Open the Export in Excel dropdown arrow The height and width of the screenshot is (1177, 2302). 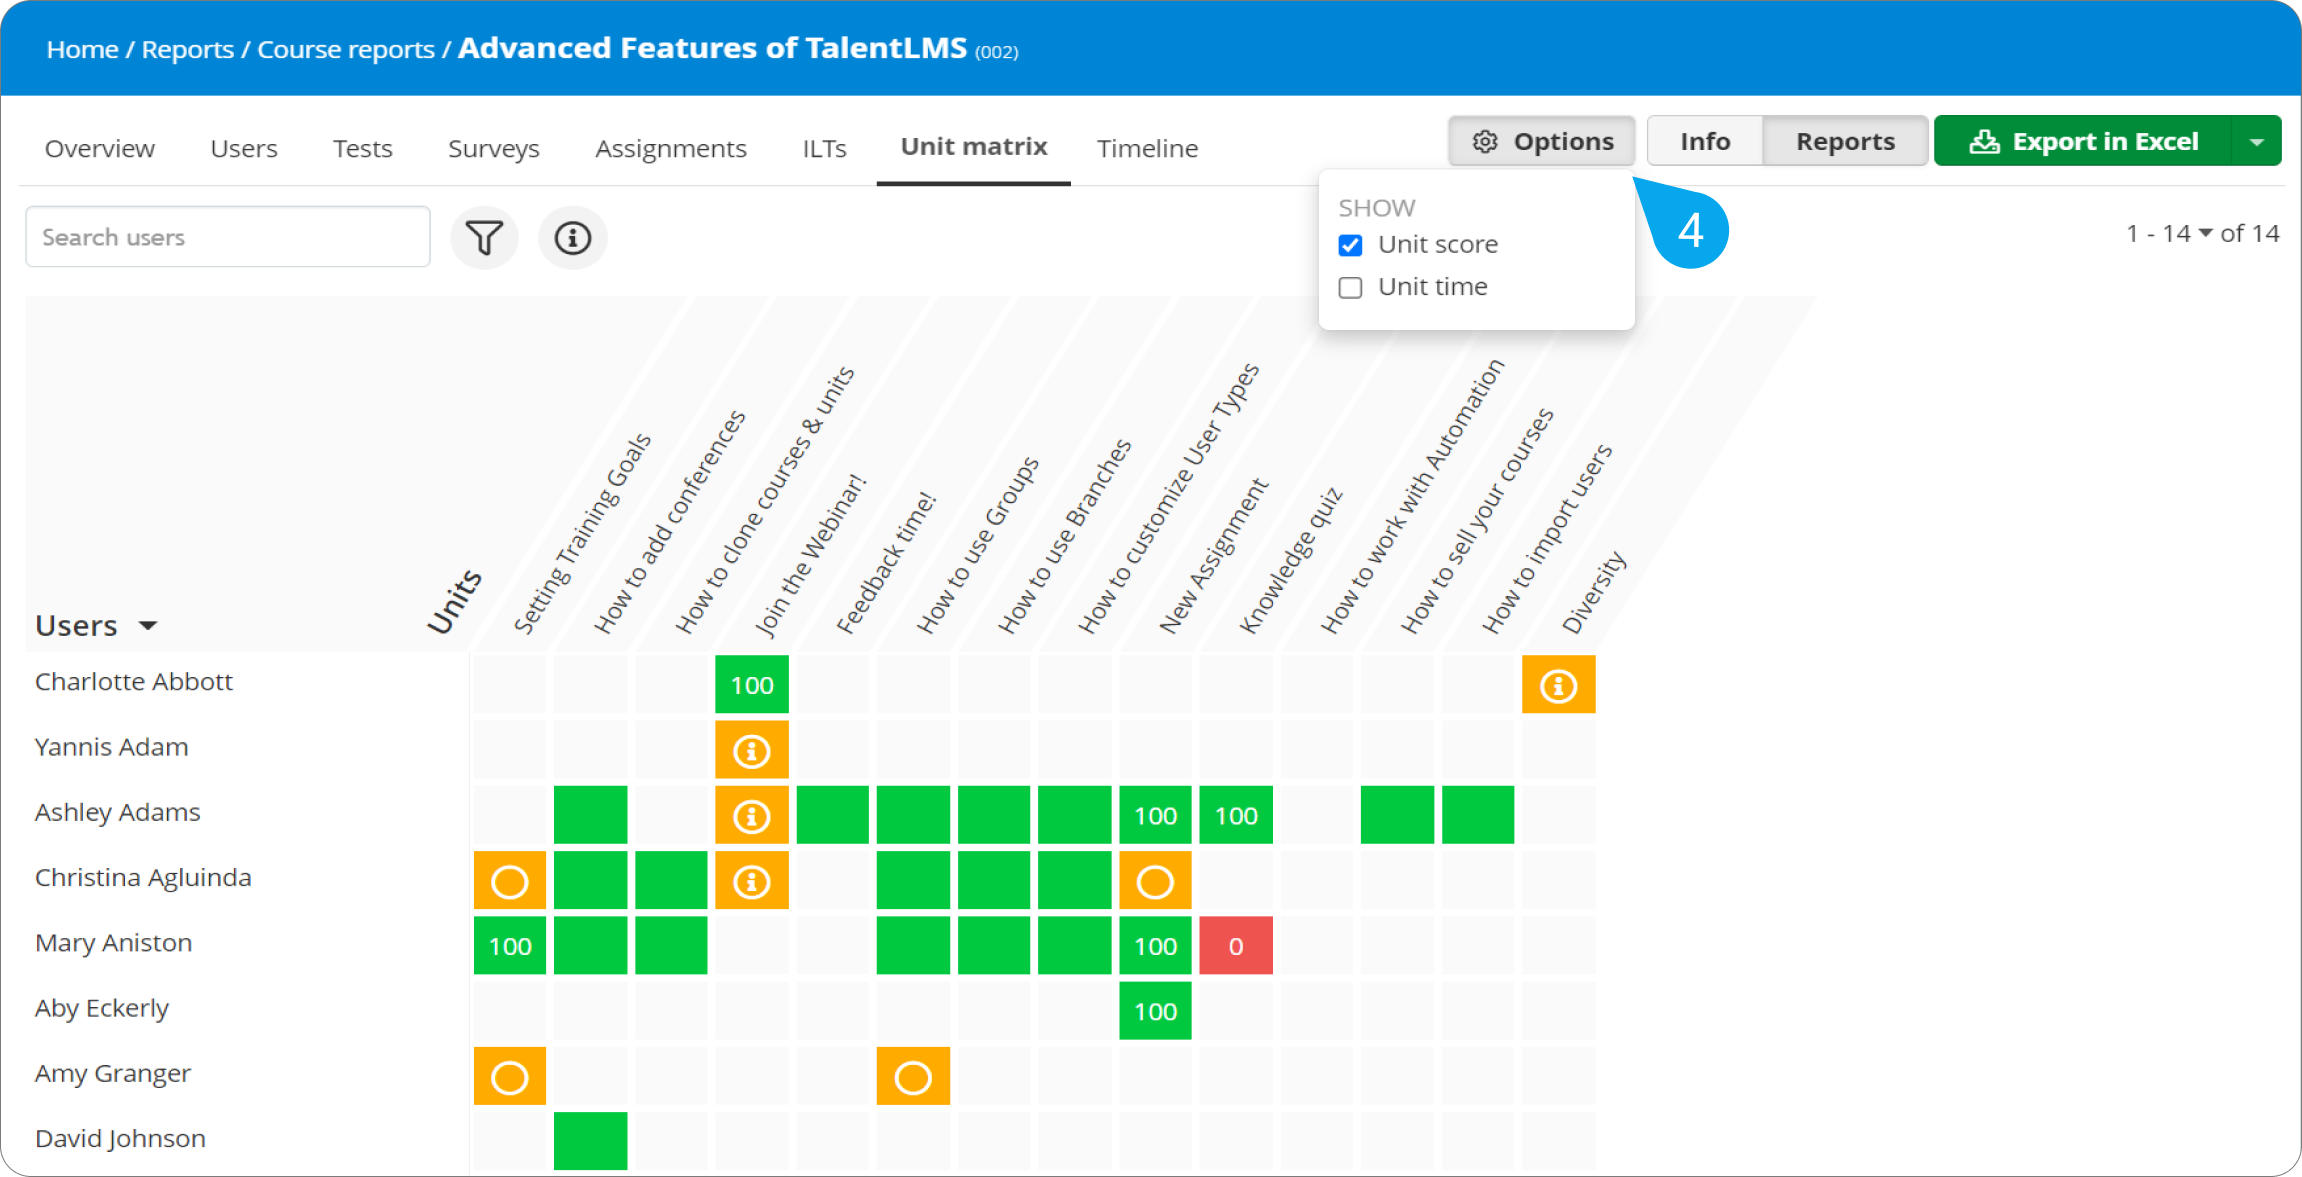pos(2257,141)
